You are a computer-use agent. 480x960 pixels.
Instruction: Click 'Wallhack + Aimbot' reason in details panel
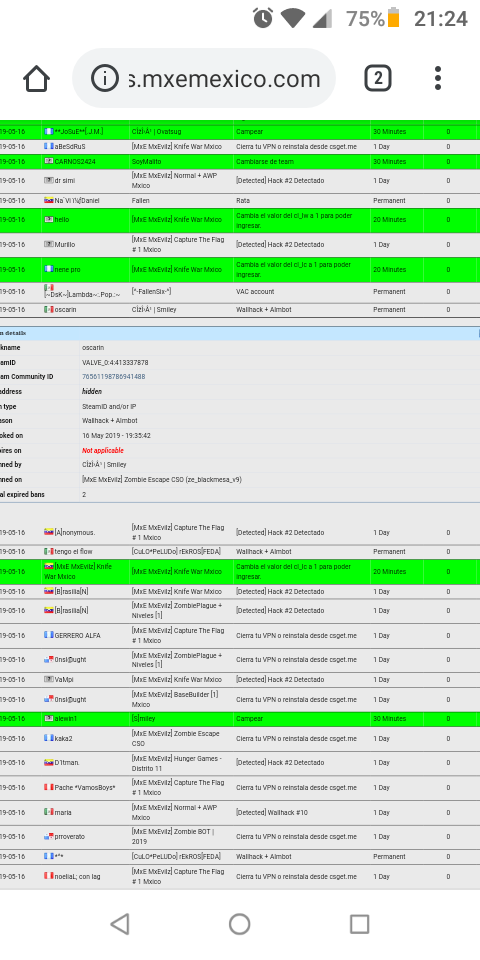(110, 421)
